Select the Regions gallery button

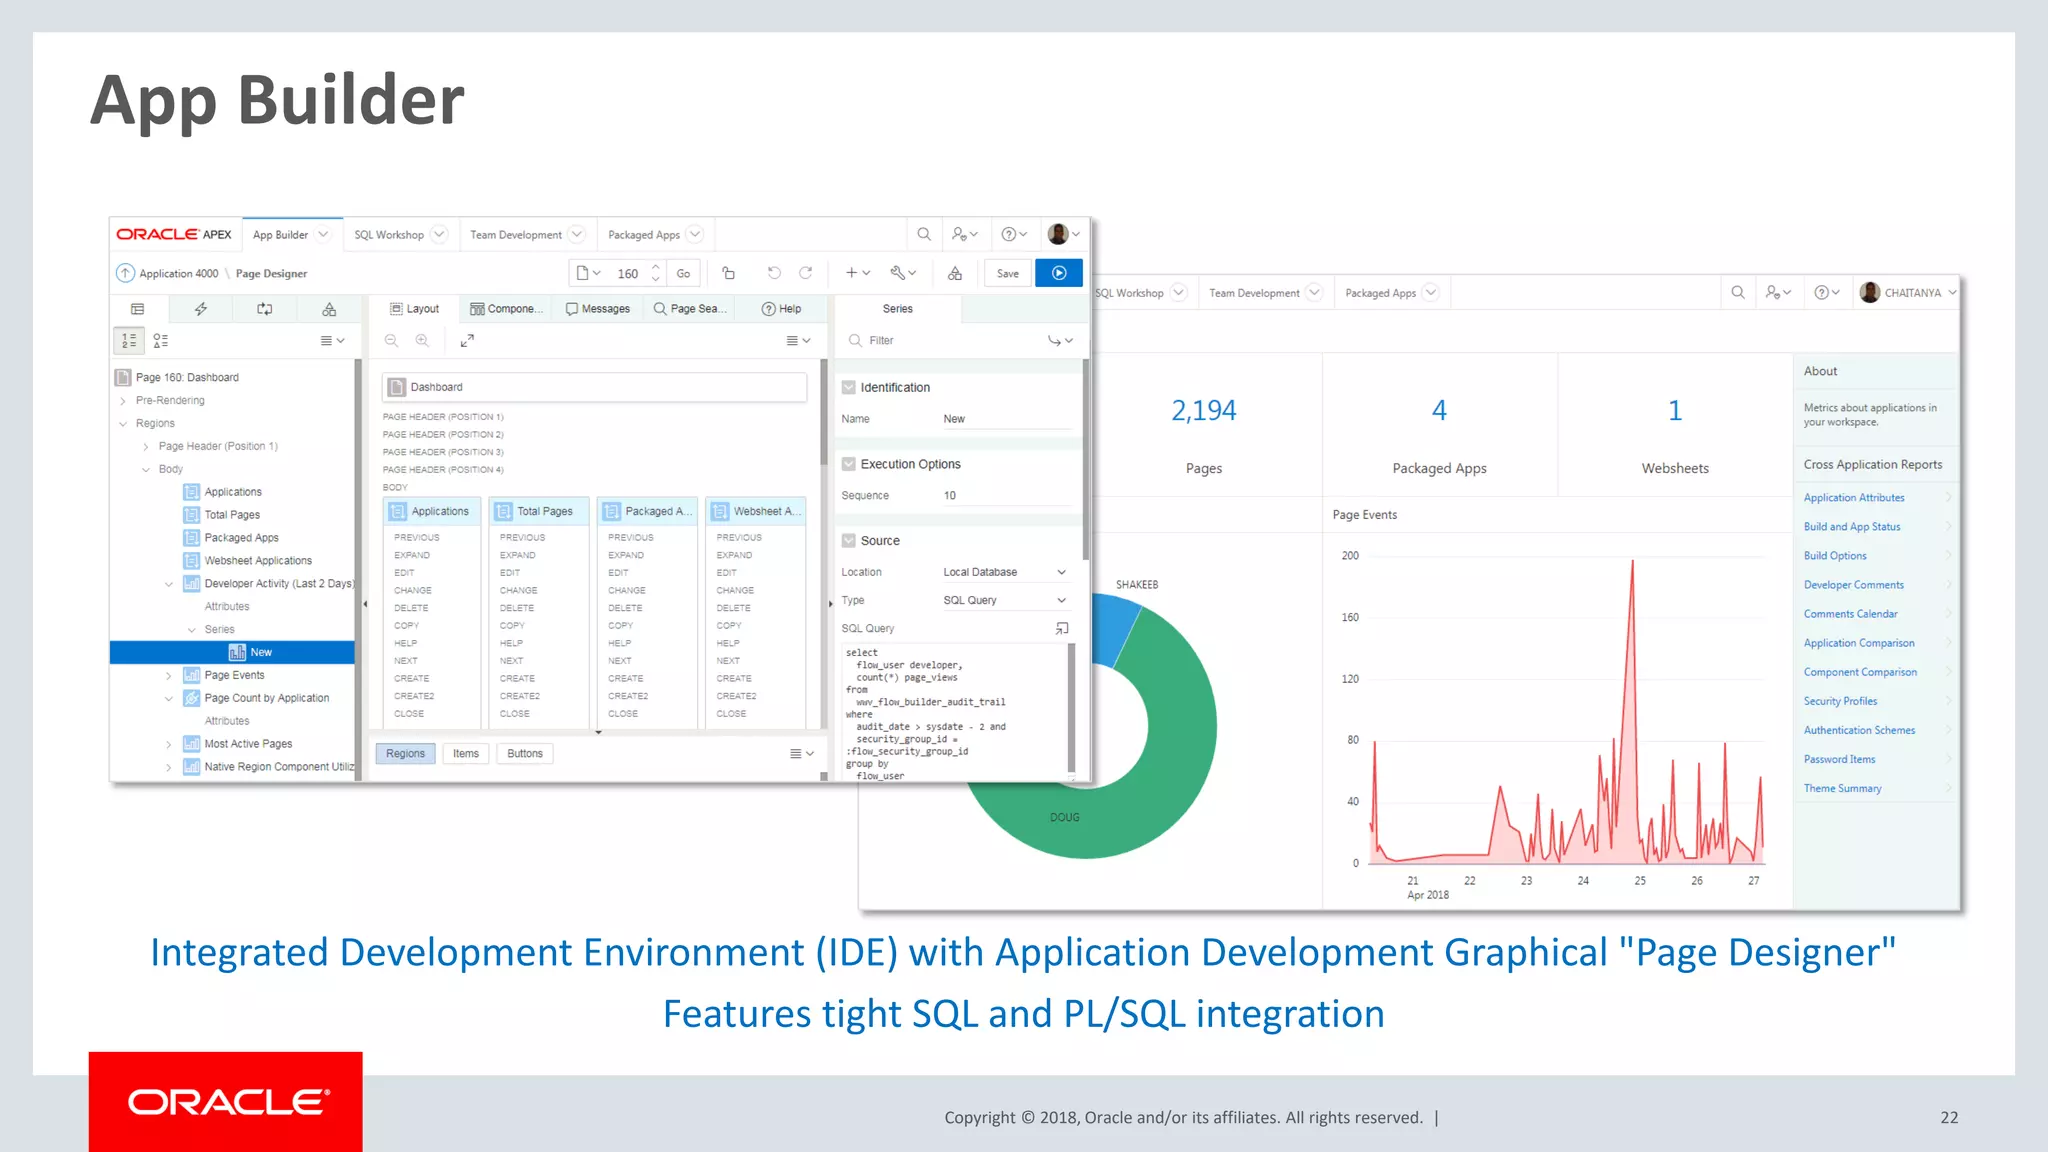(x=405, y=754)
